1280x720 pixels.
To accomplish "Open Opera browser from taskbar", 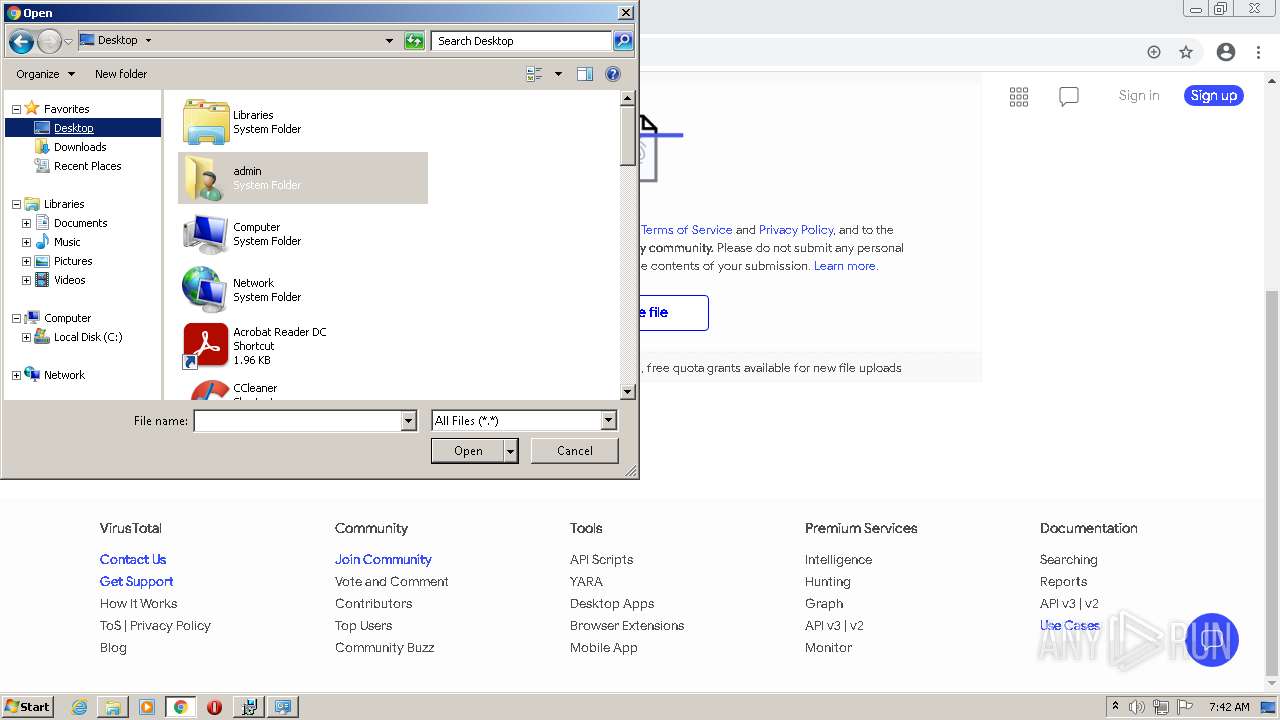I will click(214, 707).
